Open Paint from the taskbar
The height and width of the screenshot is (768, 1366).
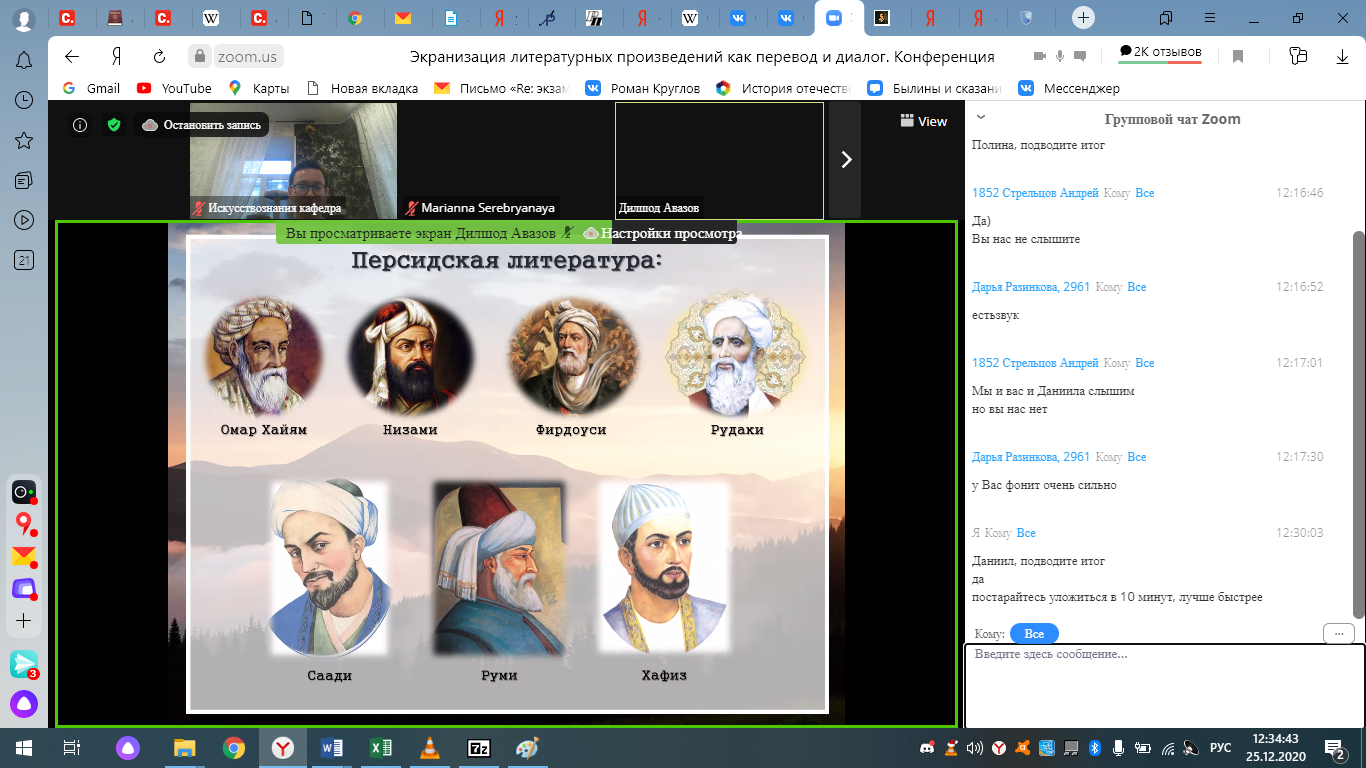[527, 748]
